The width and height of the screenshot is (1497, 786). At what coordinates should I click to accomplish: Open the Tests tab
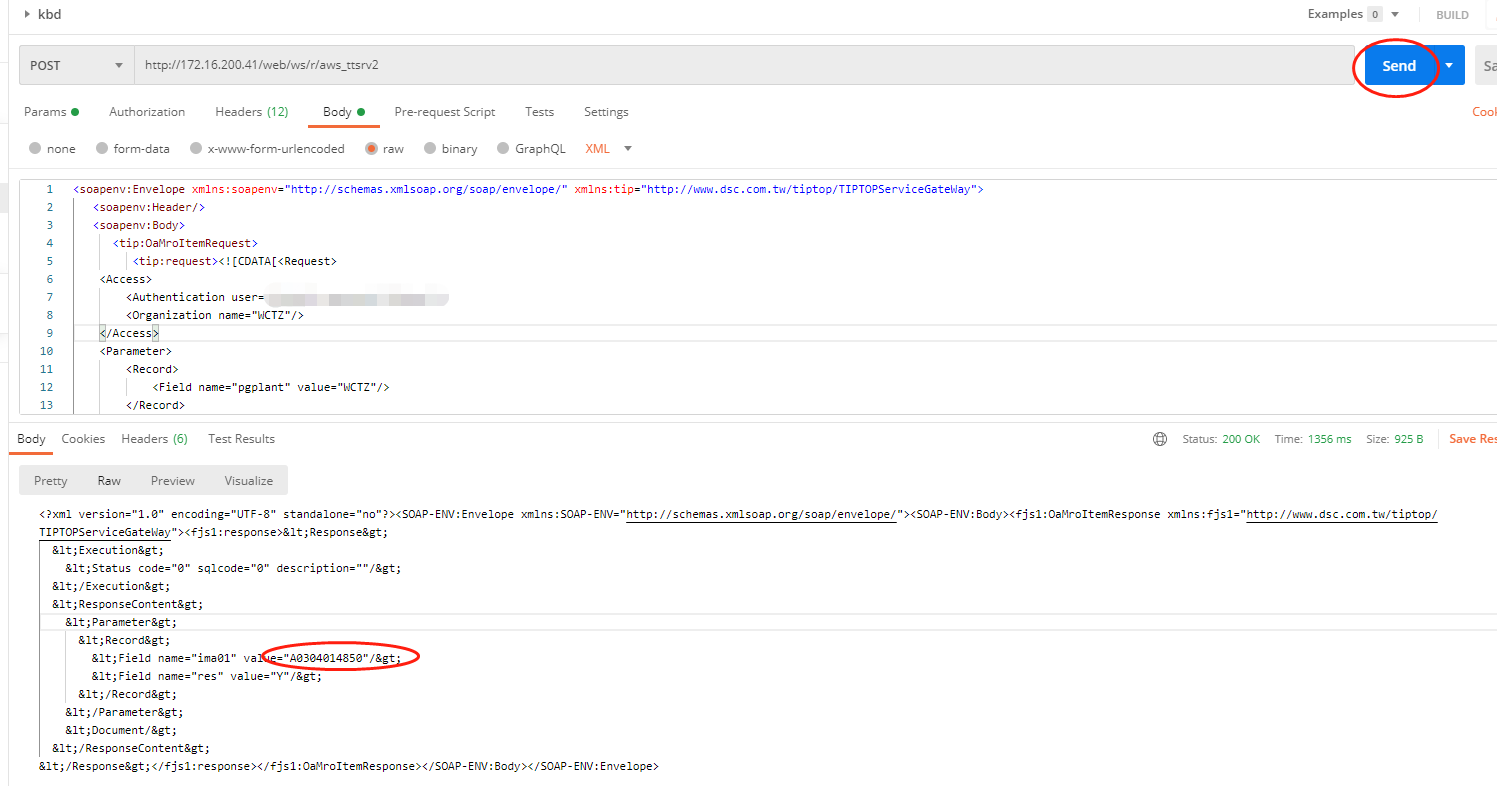[539, 112]
